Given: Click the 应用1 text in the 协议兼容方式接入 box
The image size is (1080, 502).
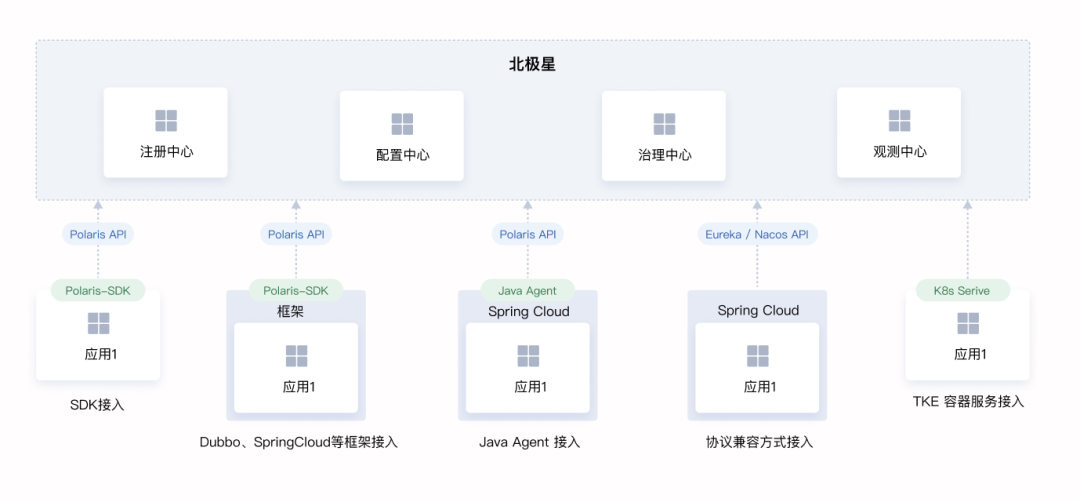Looking at the screenshot, I should click(x=760, y=386).
